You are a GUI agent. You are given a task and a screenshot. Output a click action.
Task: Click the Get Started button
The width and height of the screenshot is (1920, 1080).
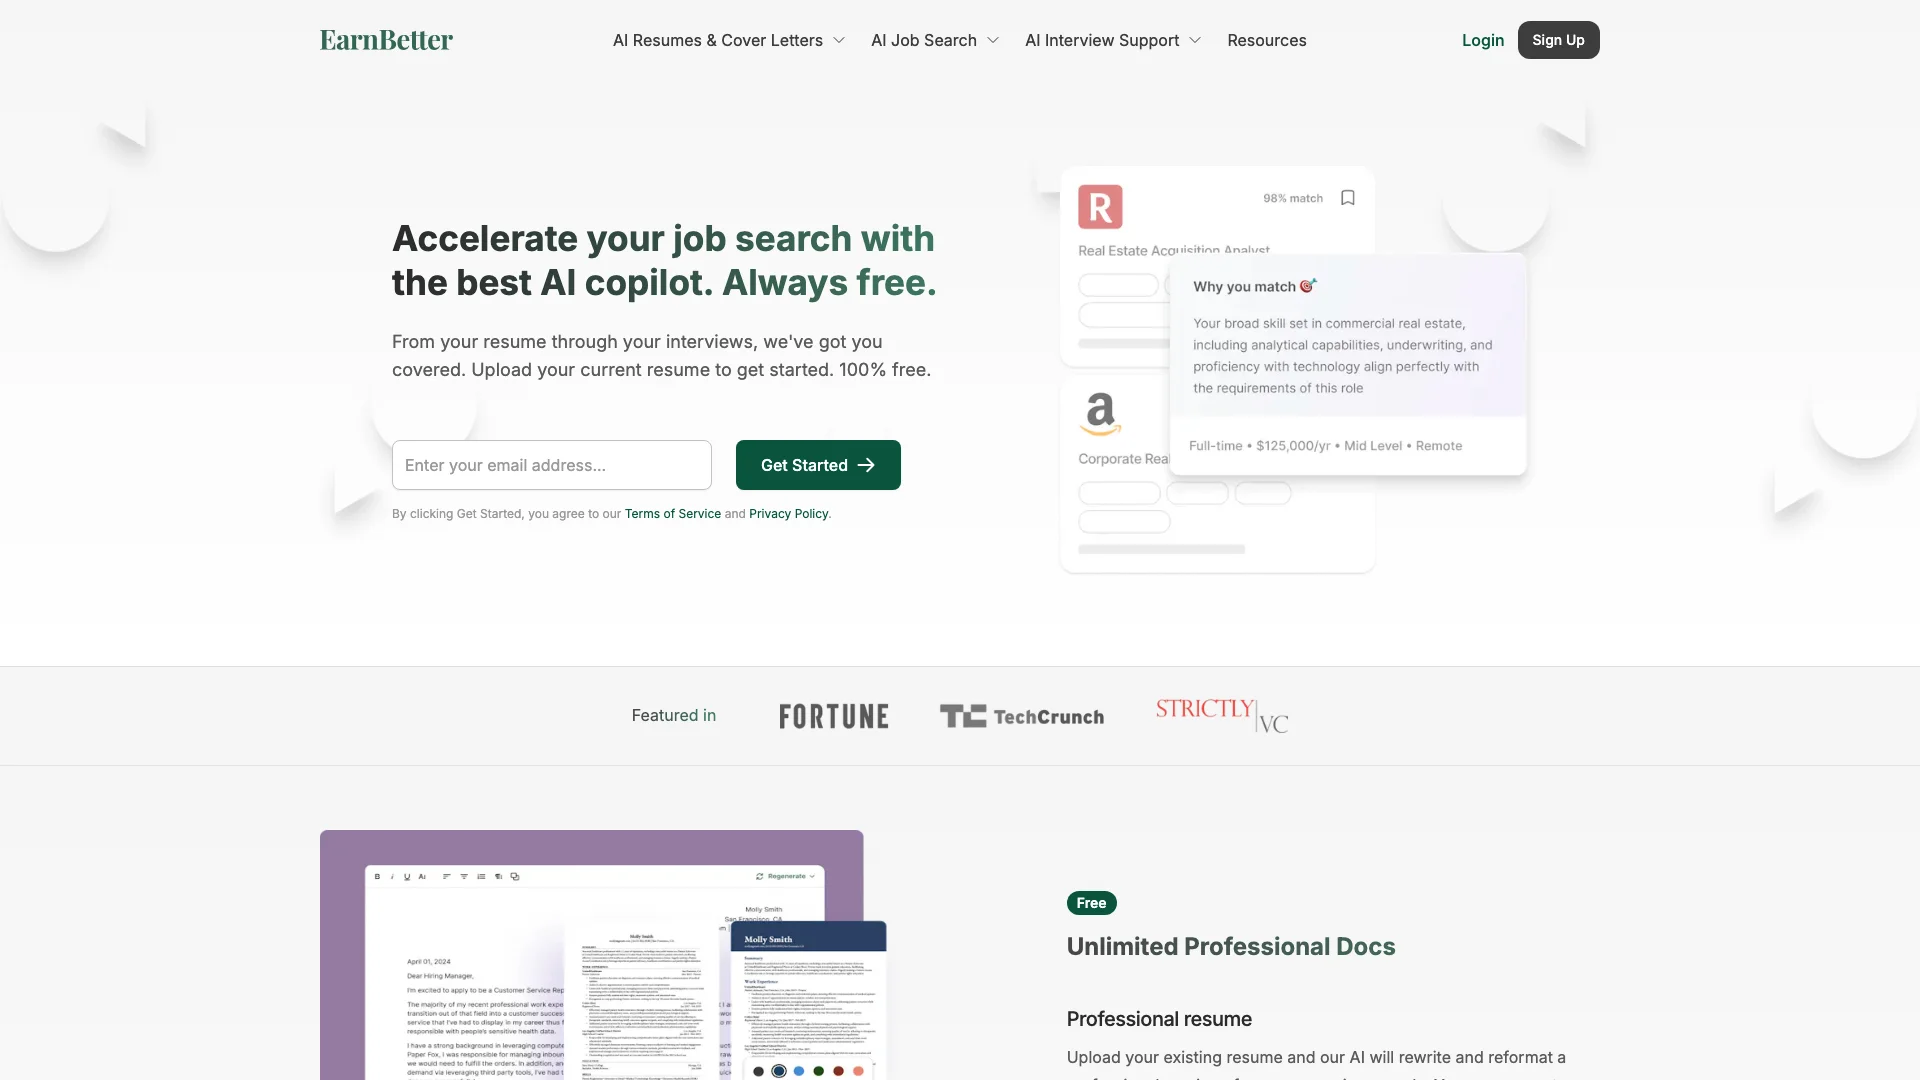coord(818,464)
